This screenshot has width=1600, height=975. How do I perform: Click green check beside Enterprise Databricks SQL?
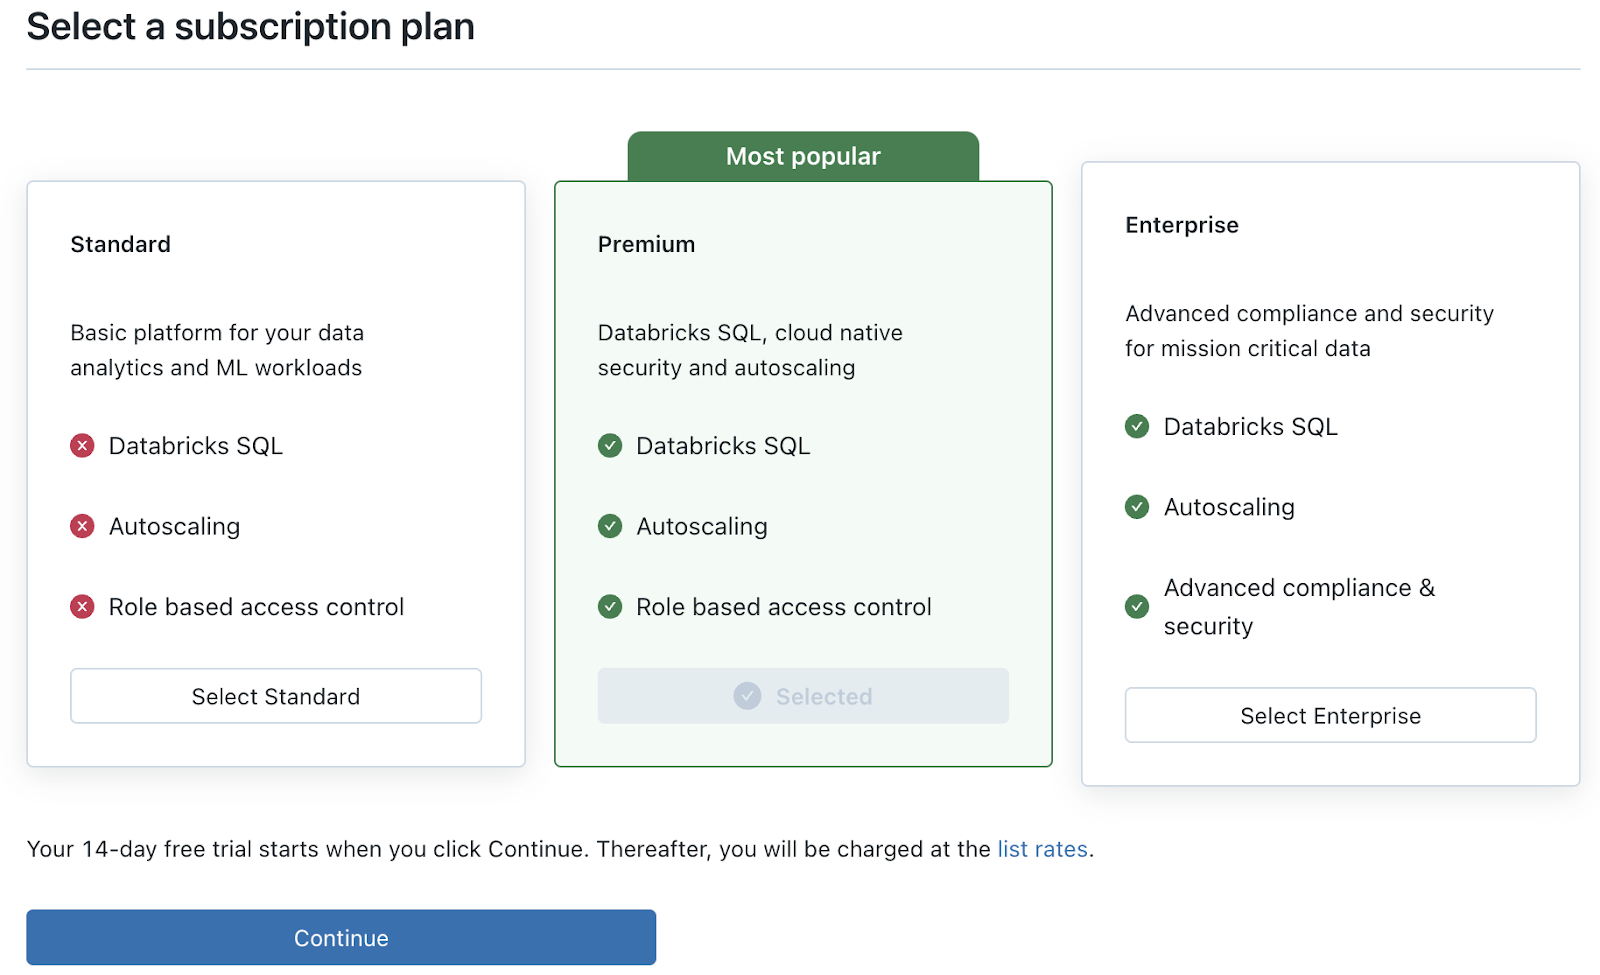pos(1137,427)
